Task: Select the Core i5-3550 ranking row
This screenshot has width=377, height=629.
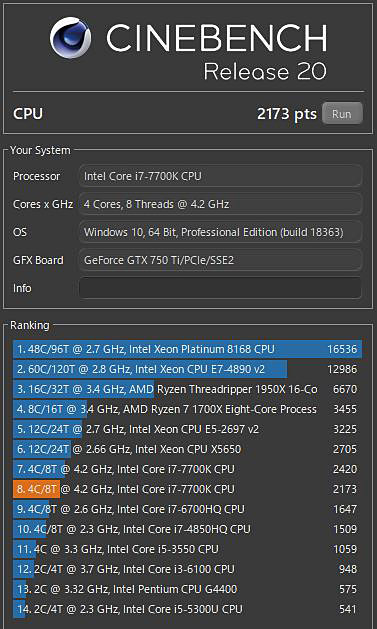Action: pos(187,549)
